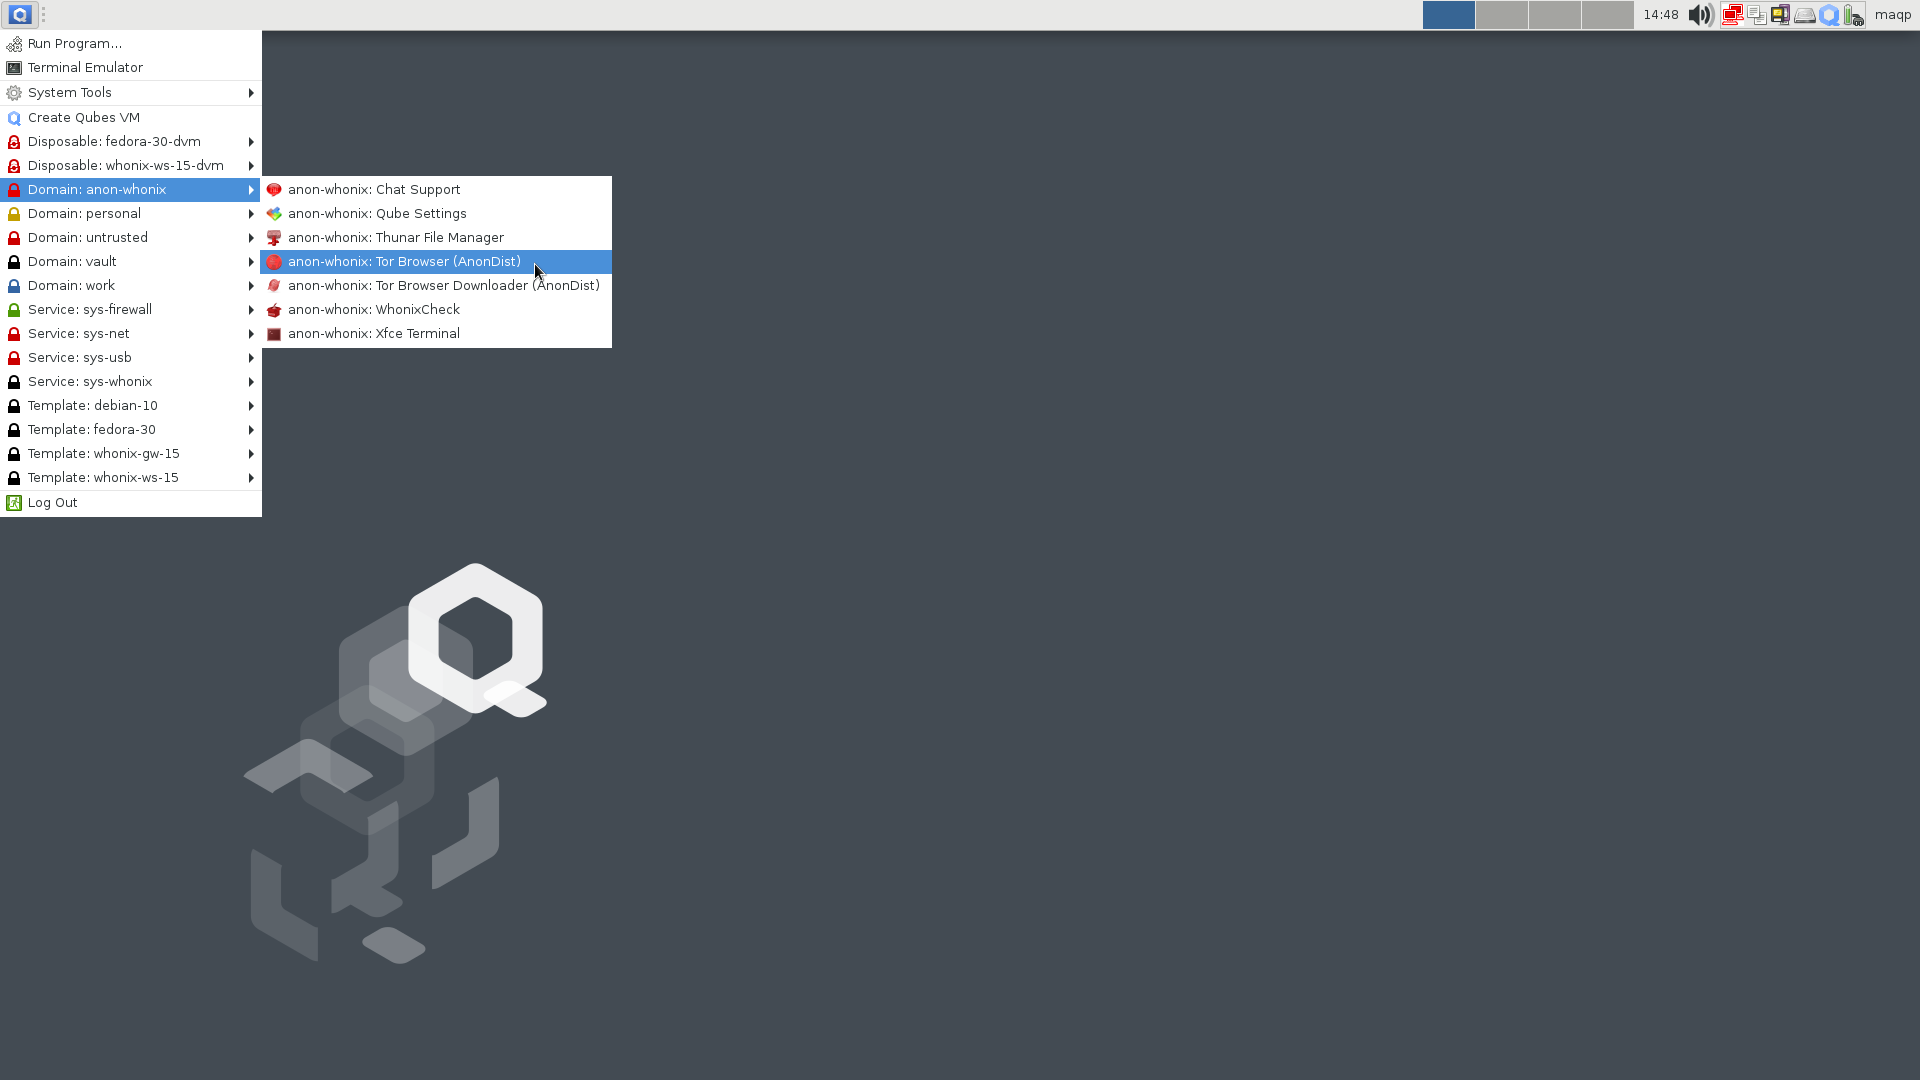
Task: Expand Disposable: whonix-ws-15-dvm submenu arrow
Action: click(251, 166)
